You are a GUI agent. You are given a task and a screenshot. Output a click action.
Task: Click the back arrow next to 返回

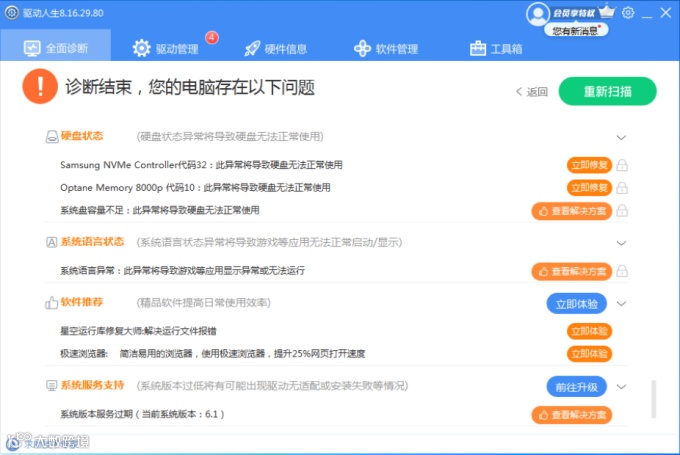tap(519, 92)
